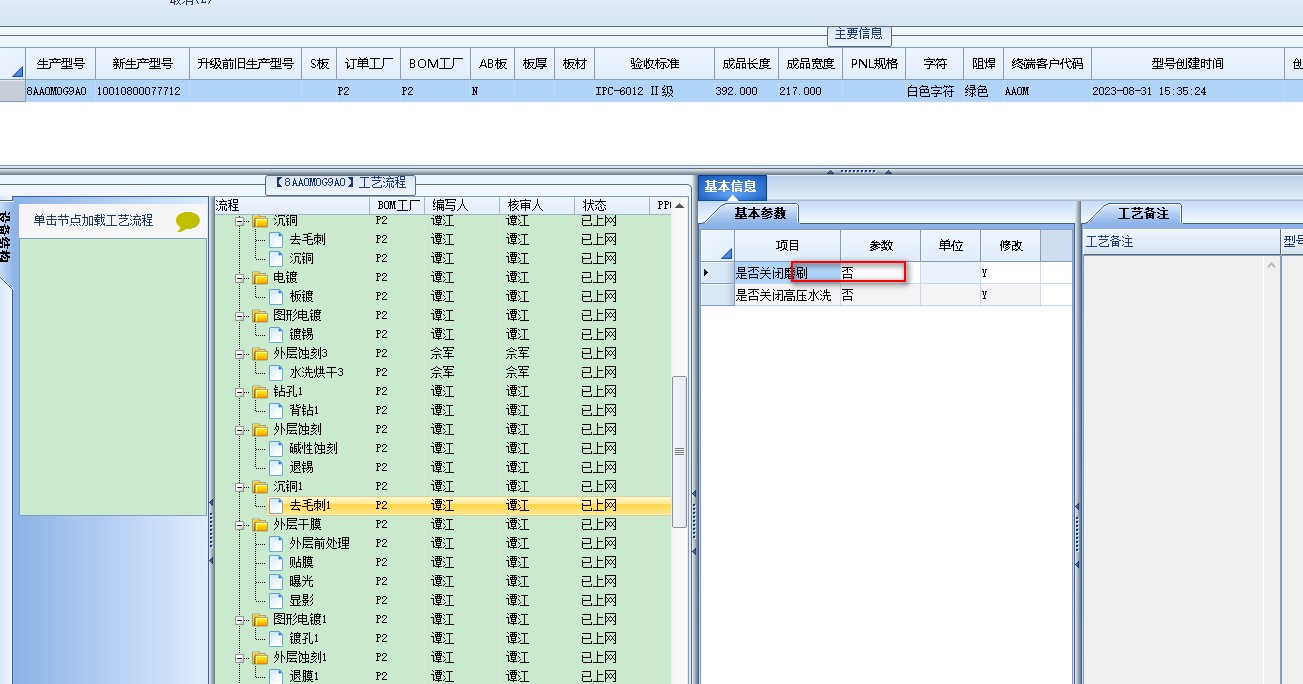Click the AAOM customer code cell

click(x=1047, y=91)
